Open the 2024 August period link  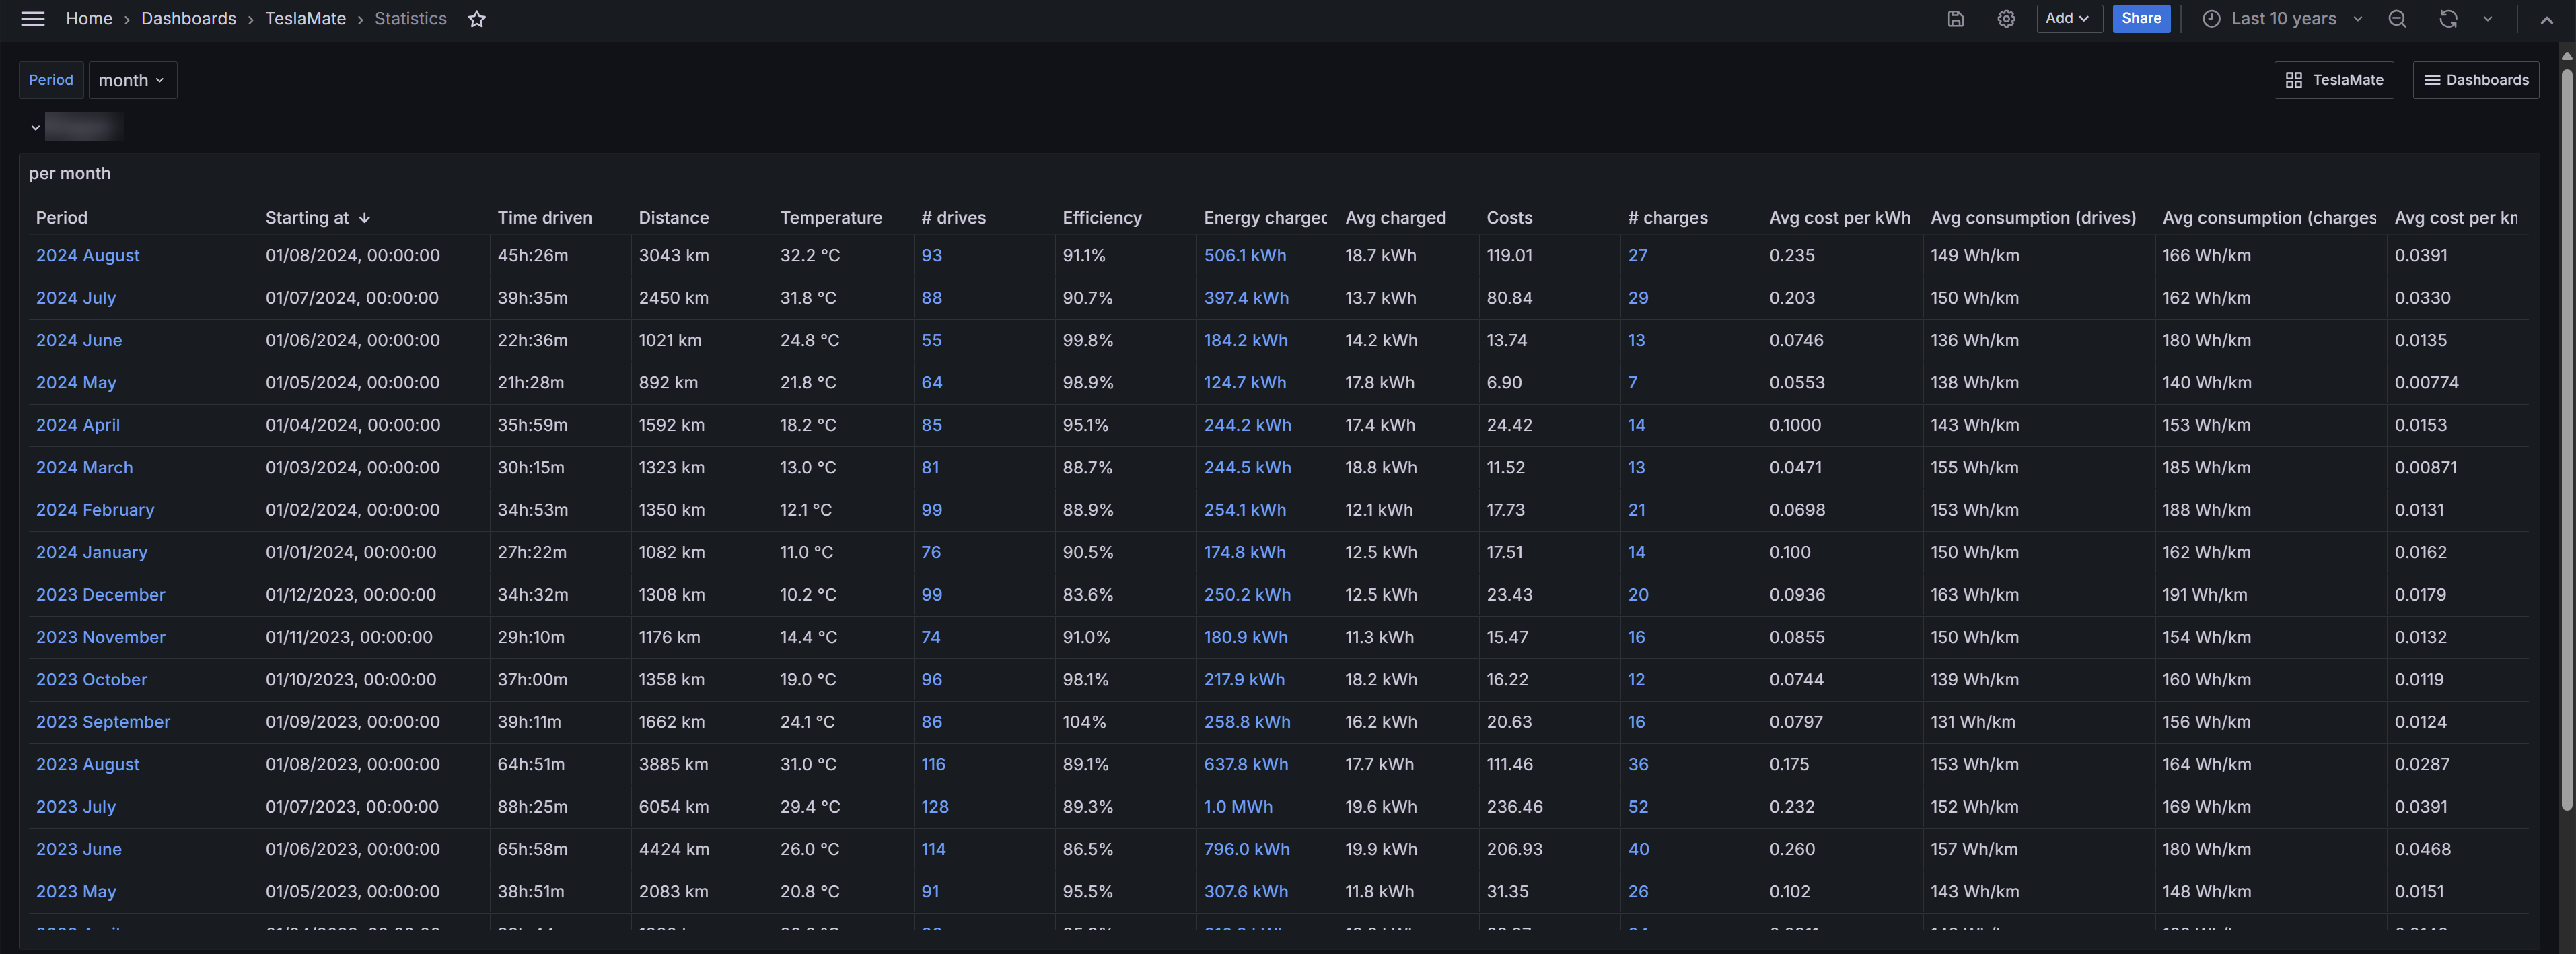(x=87, y=255)
